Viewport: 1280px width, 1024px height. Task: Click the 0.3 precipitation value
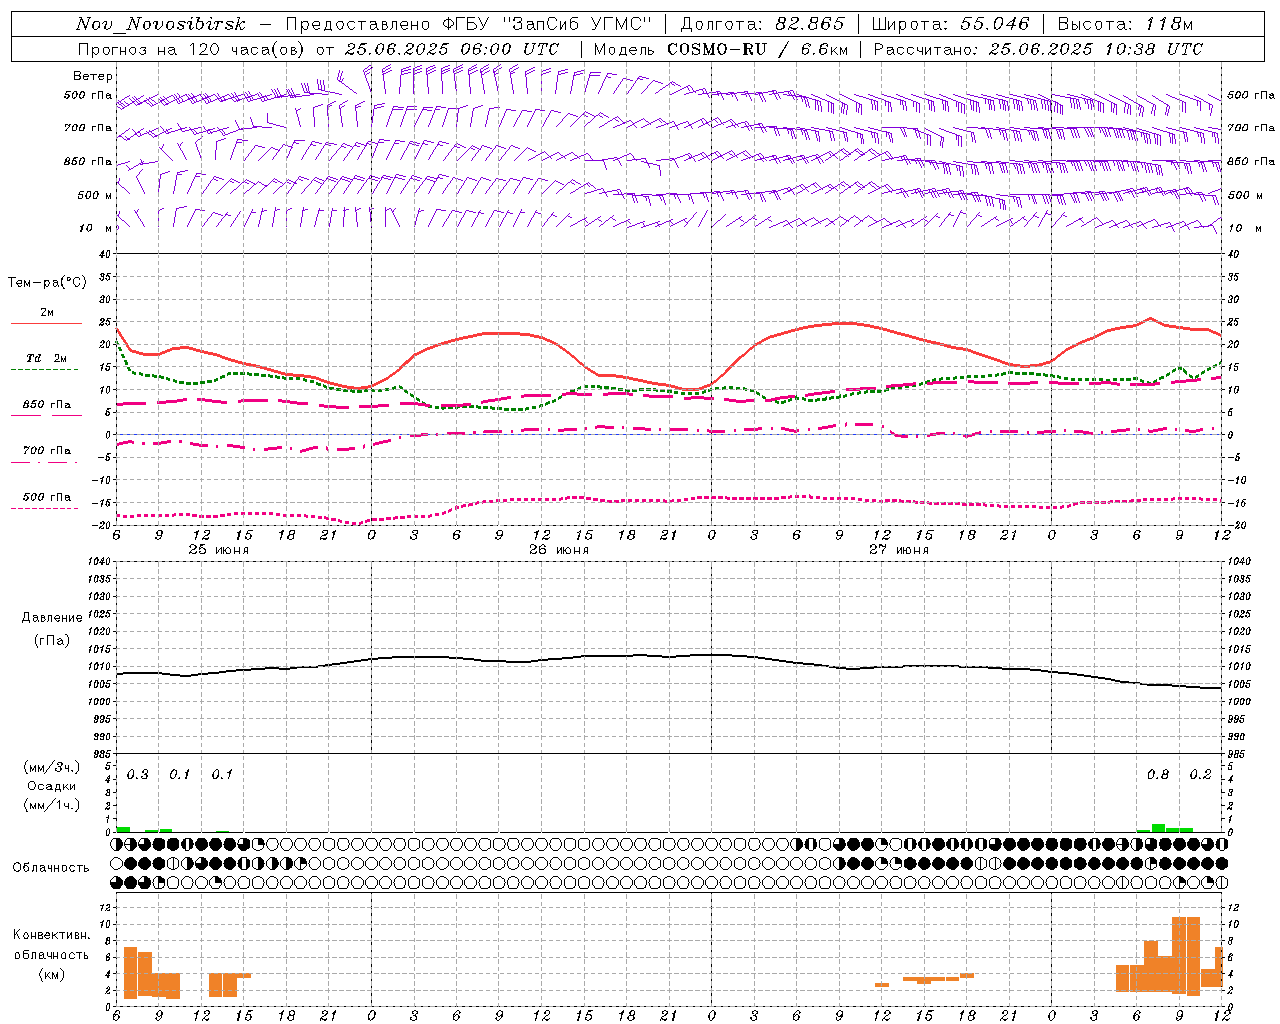click(138, 774)
